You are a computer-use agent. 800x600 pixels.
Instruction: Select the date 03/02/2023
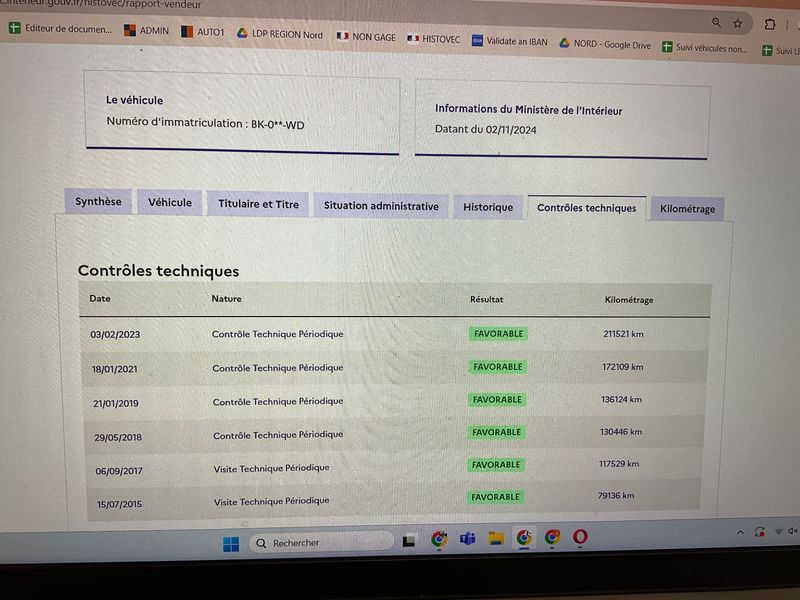click(x=115, y=334)
